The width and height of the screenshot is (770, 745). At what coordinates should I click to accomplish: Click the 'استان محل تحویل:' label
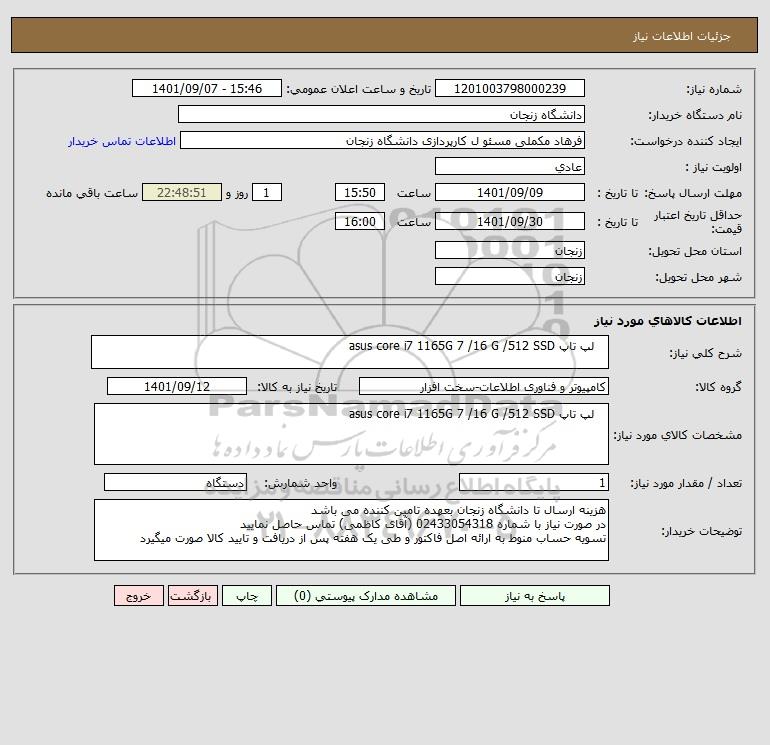point(695,251)
